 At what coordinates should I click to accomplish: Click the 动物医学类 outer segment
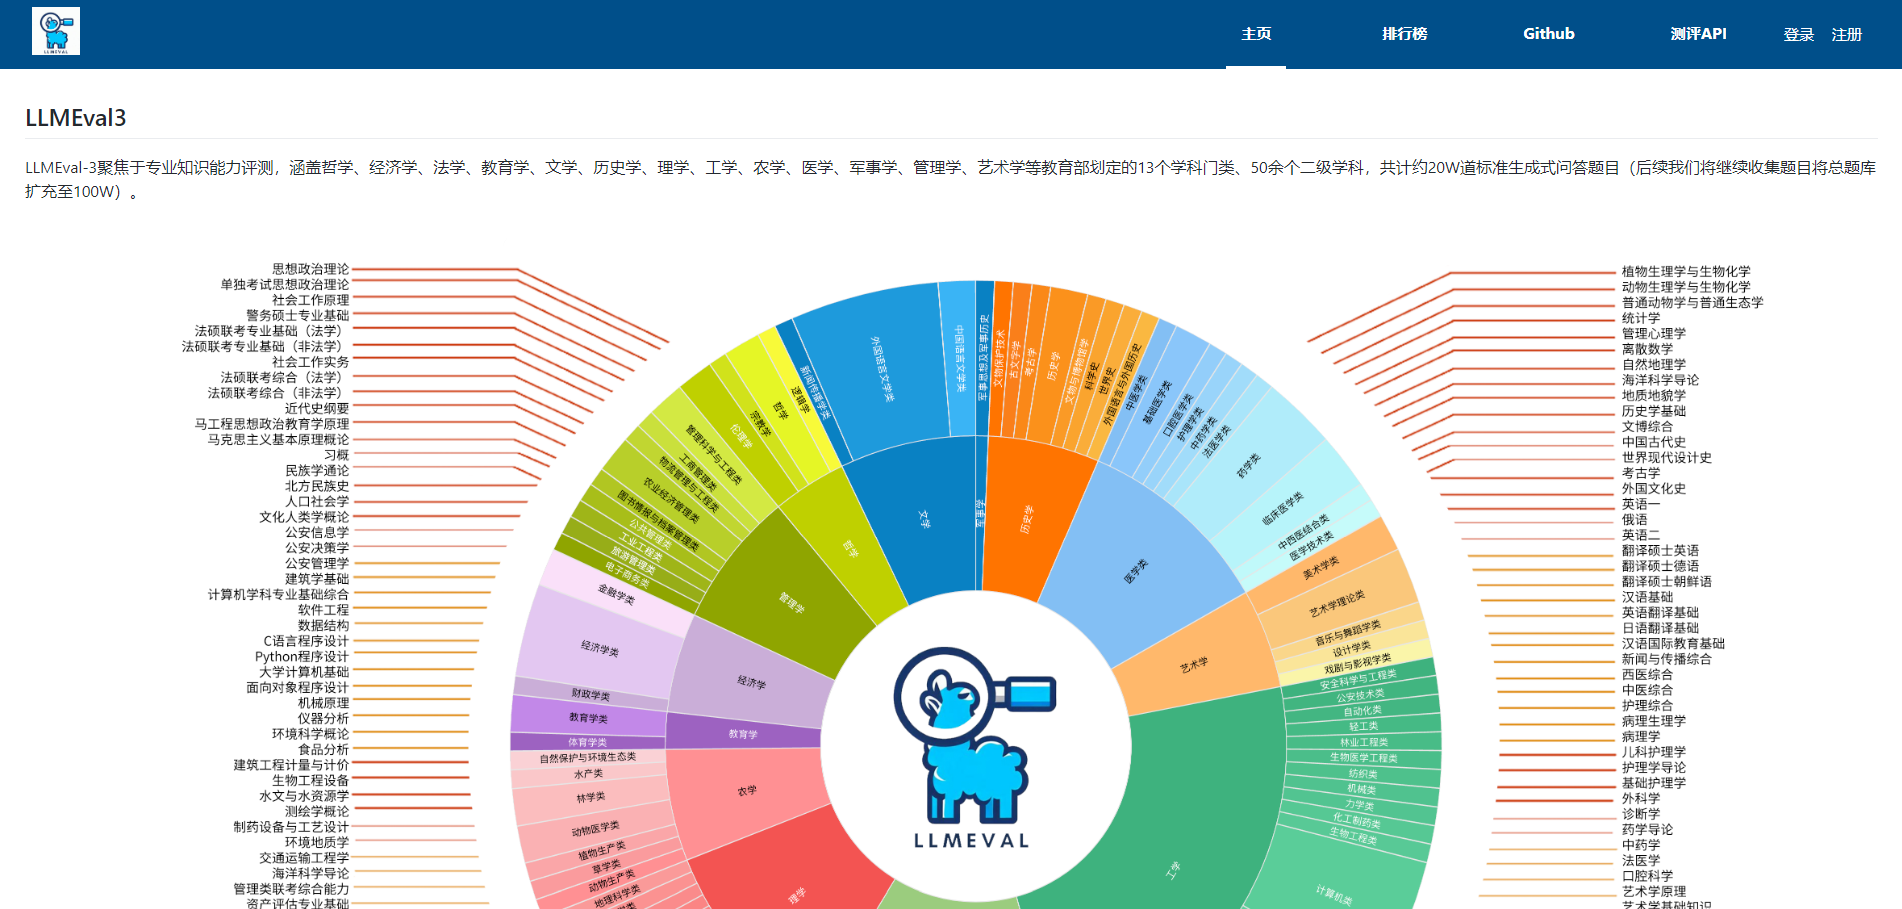(595, 829)
